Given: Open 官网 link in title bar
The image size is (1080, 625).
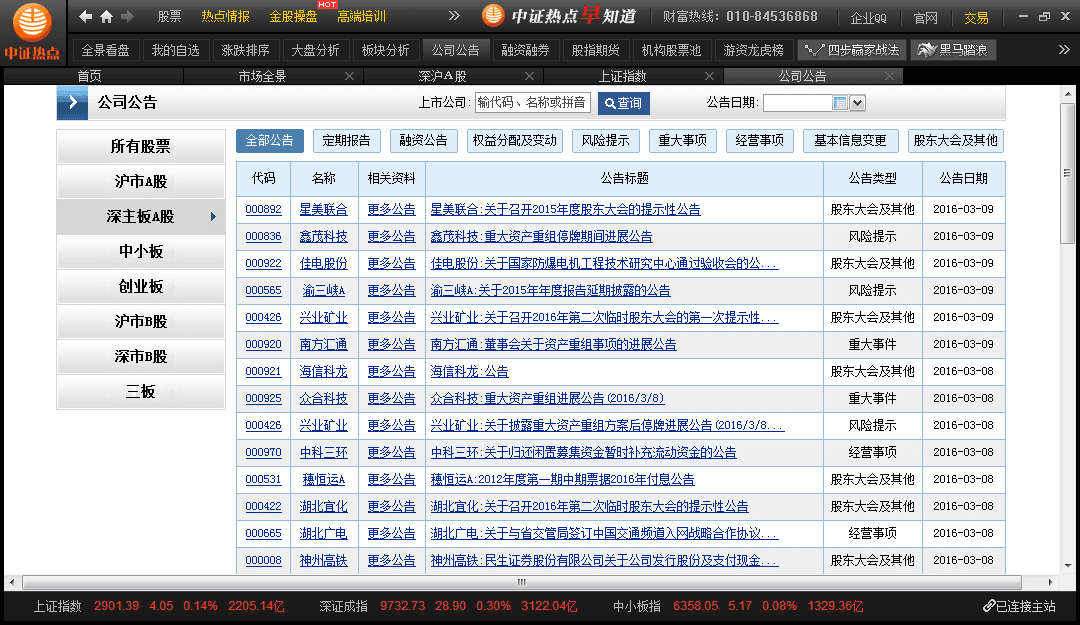Looking at the screenshot, I should [925, 18].
